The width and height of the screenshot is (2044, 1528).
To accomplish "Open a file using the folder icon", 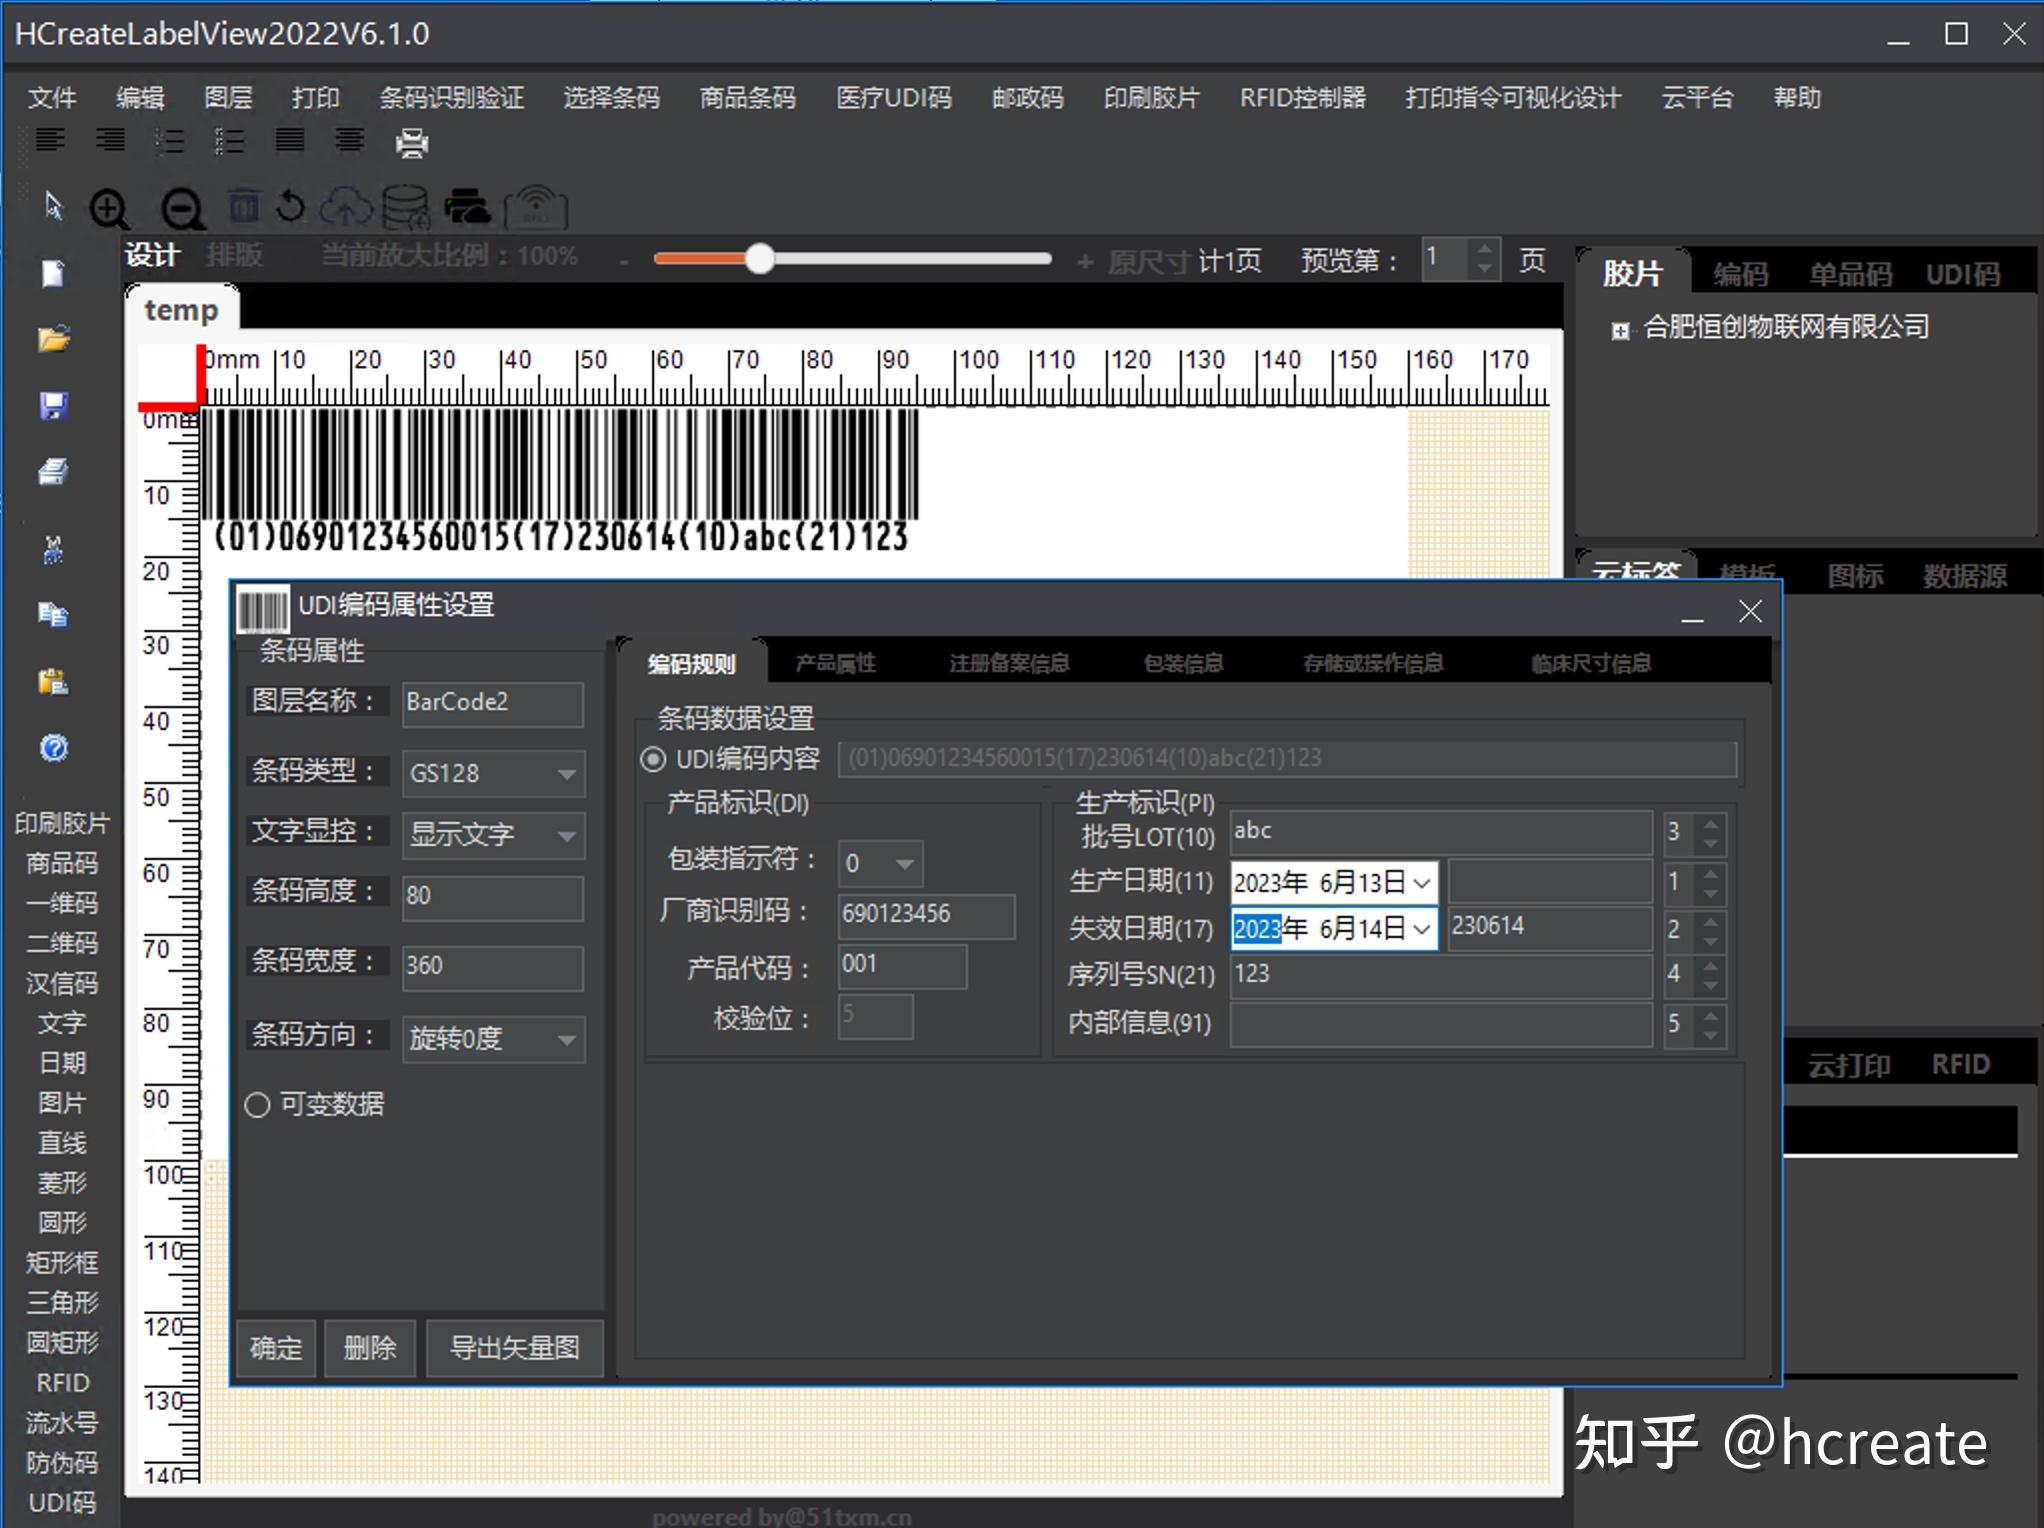I will tap(53, 339).
